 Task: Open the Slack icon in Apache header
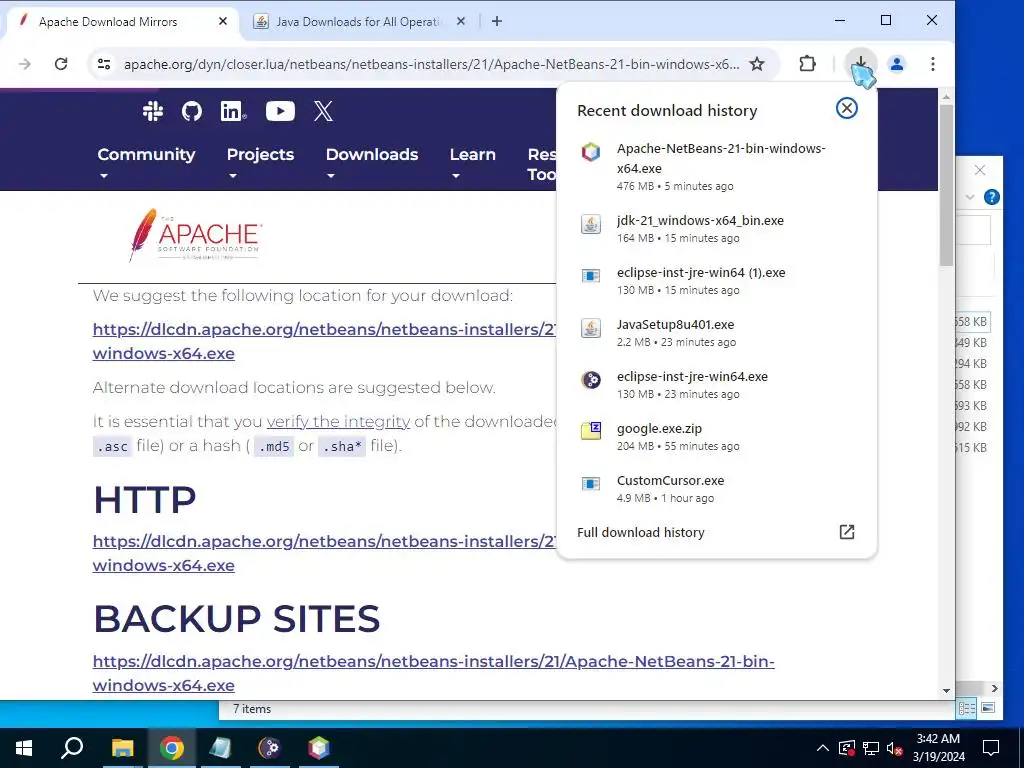tap(153, 111)
